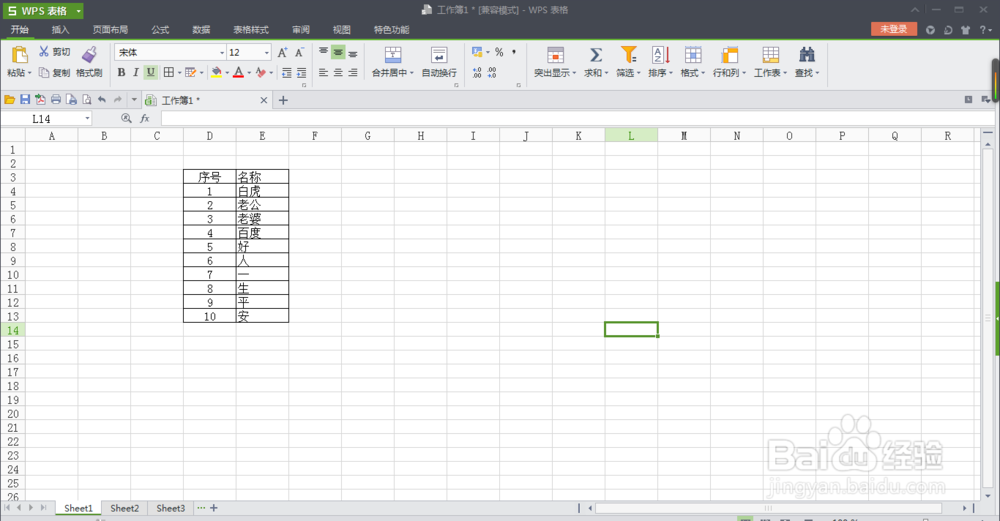
Task: Decrease font size with the A- icon
Action: point(299,52)
